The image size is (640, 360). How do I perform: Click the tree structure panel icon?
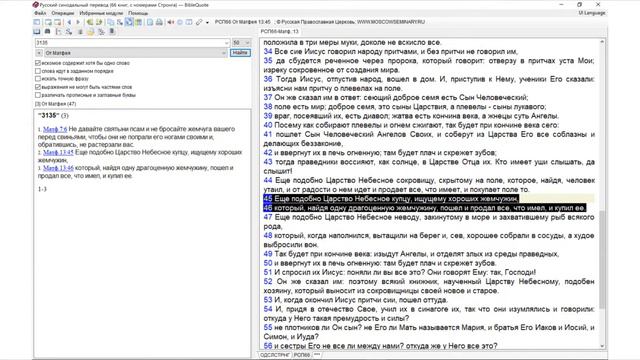coord(59,32)
